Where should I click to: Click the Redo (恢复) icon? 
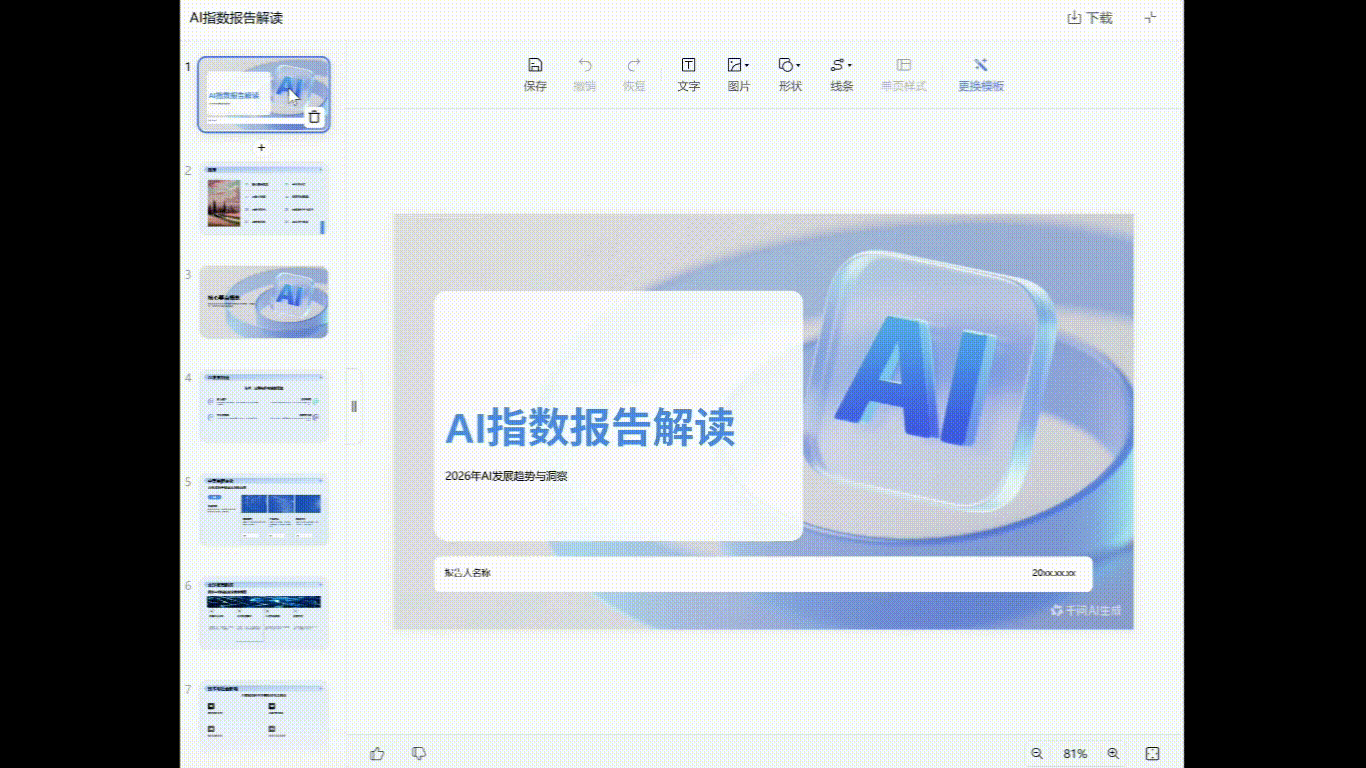point(634,66)
